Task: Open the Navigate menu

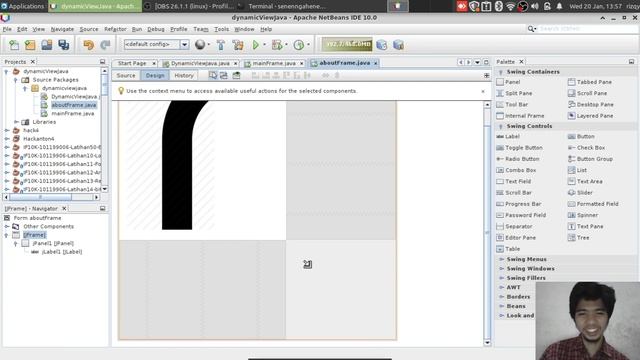Action: tap(62, 29)
